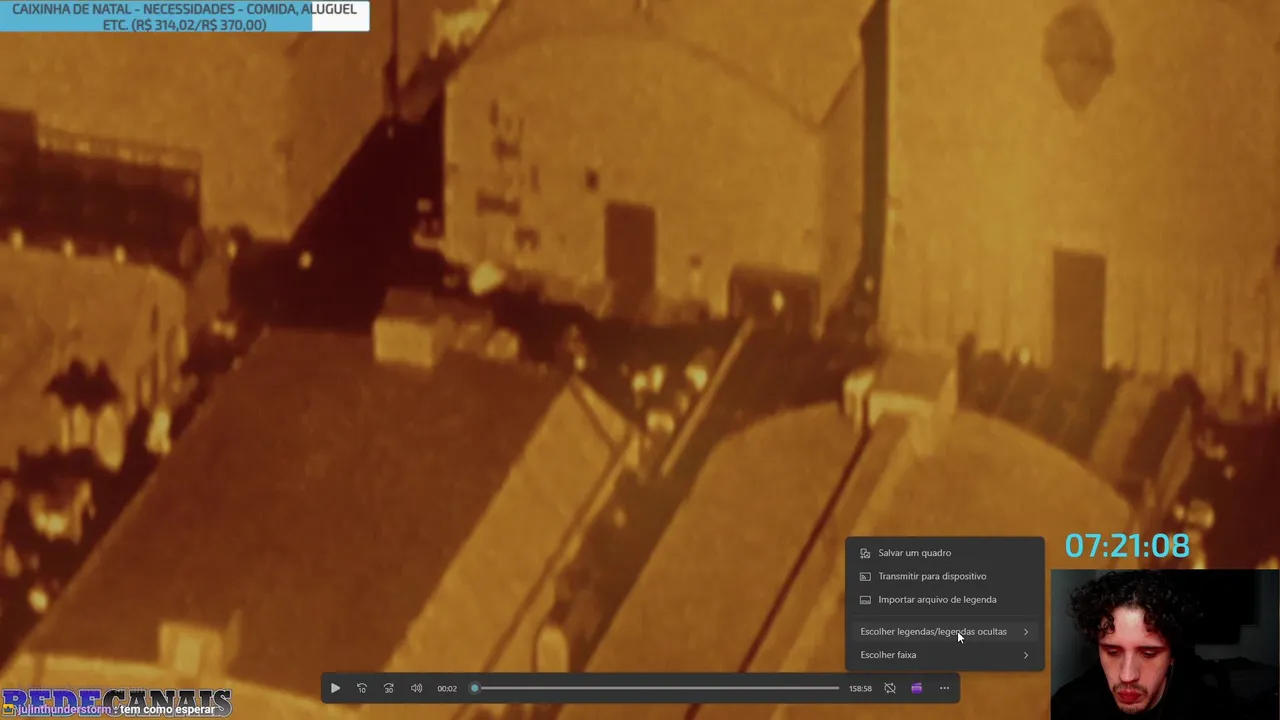The width and height of the screenshot is (1280, 720).
Task: Skip forward 30 seconds
Action: (x=389, y=688)
